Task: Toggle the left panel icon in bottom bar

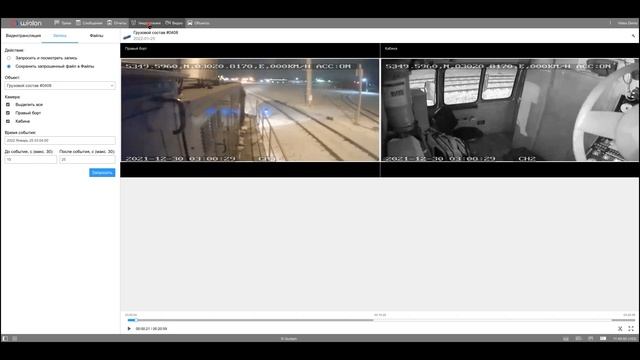Action: tap(5, 338)
